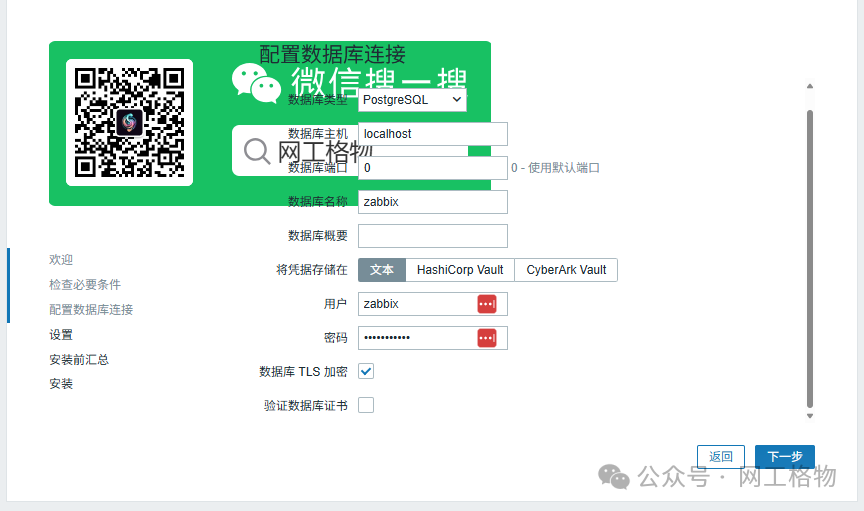Check the 验证数据库证书 checkbox
Image resolution: width=864 pixels, height=511 pixels.
coord(366,405)
